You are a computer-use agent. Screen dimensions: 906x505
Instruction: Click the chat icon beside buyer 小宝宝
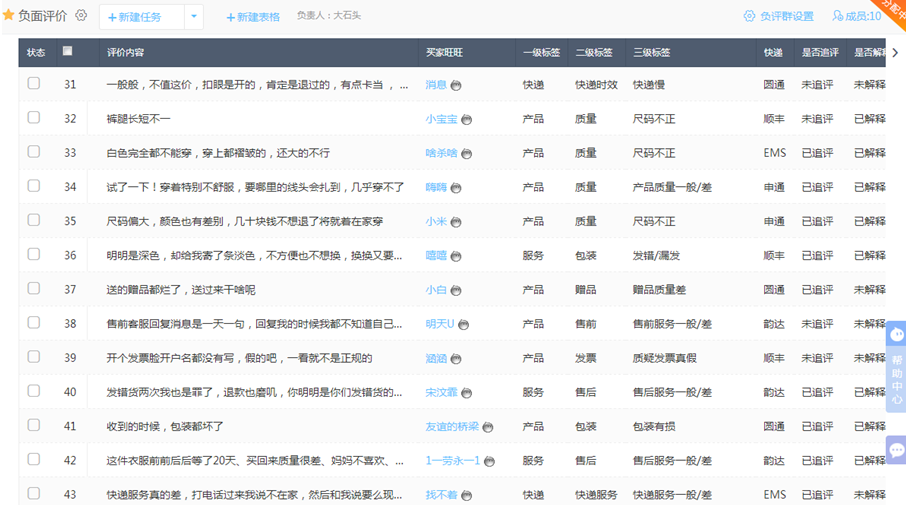coord(466,120)
